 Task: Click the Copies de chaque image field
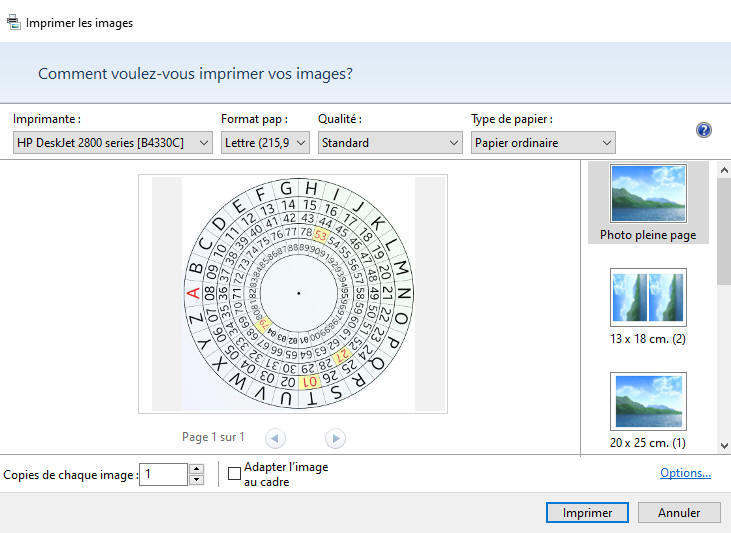pyautogui.click(x=163, y=474)
